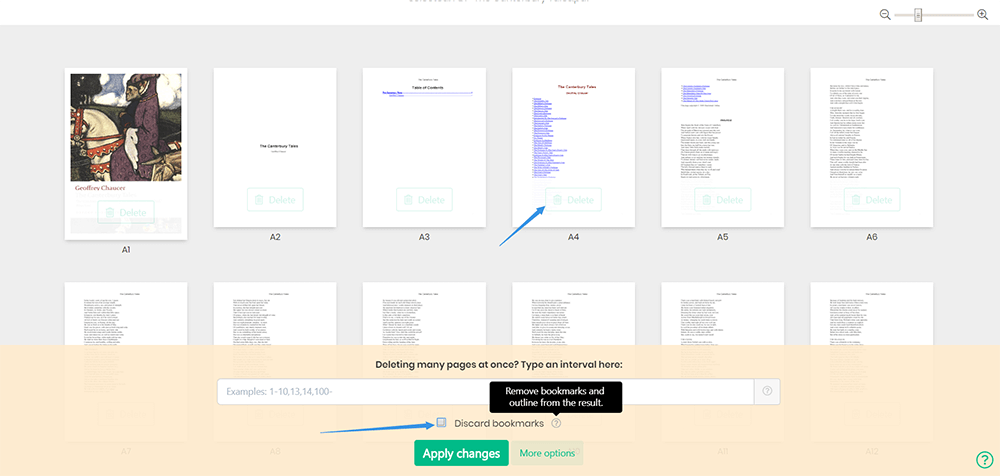Image resolution: width=1000 pixels, height=476 pixels.
Task: Open the green help circle icon
Action: pyautogui.click(x=983, y=460)
